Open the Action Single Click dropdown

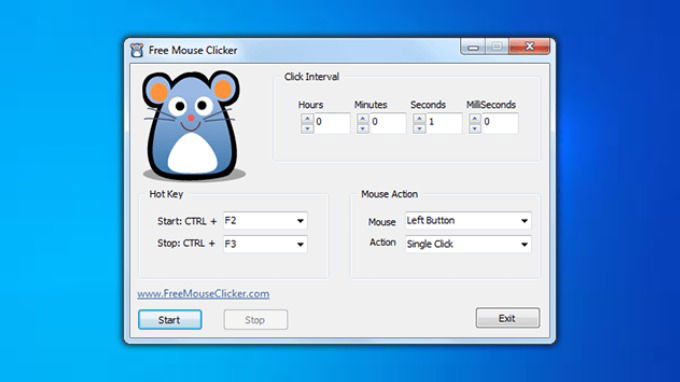468,244
